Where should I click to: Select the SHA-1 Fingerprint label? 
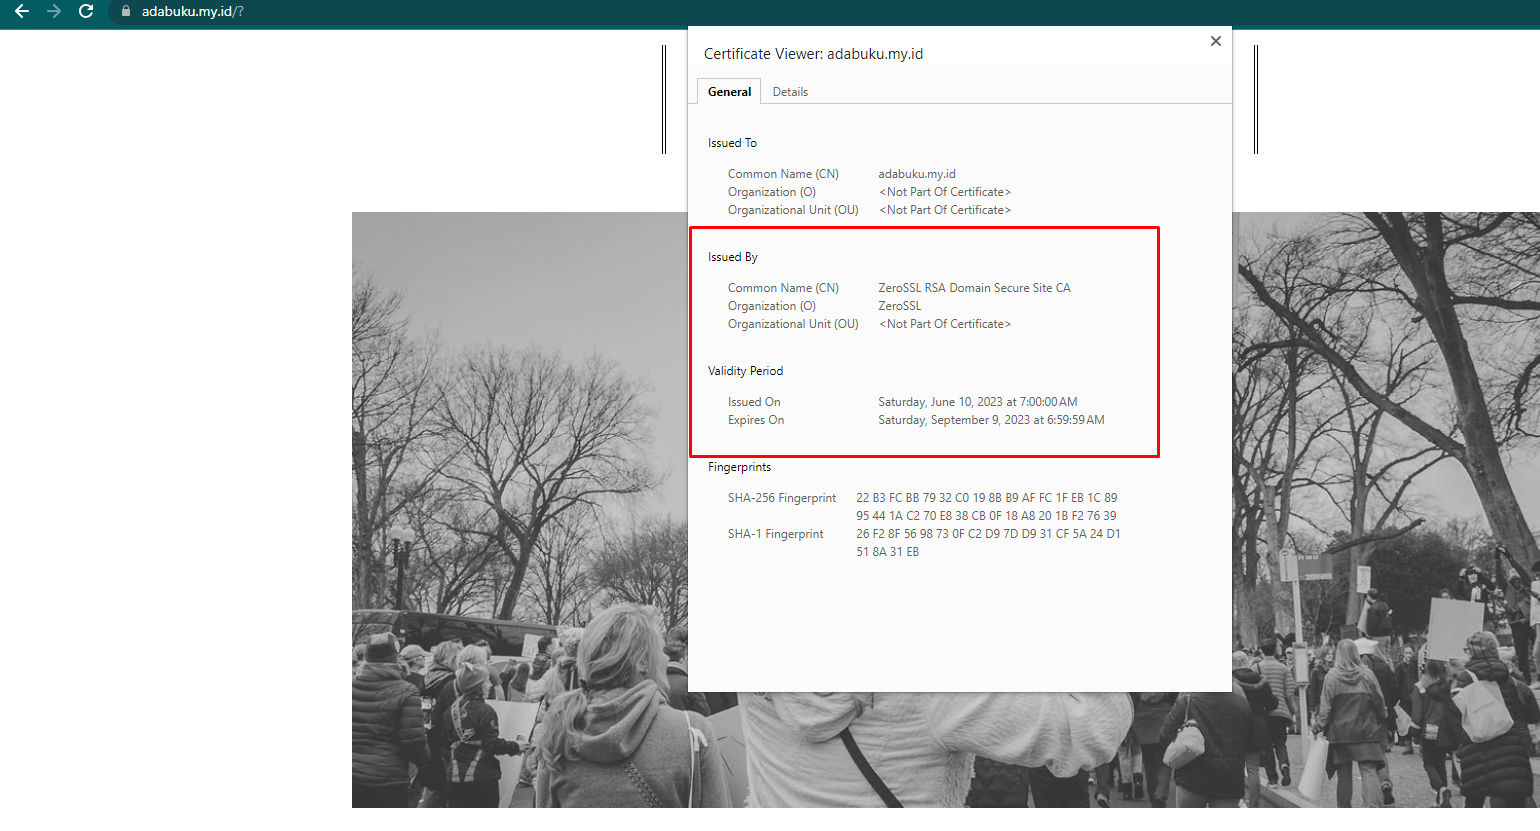776,534
